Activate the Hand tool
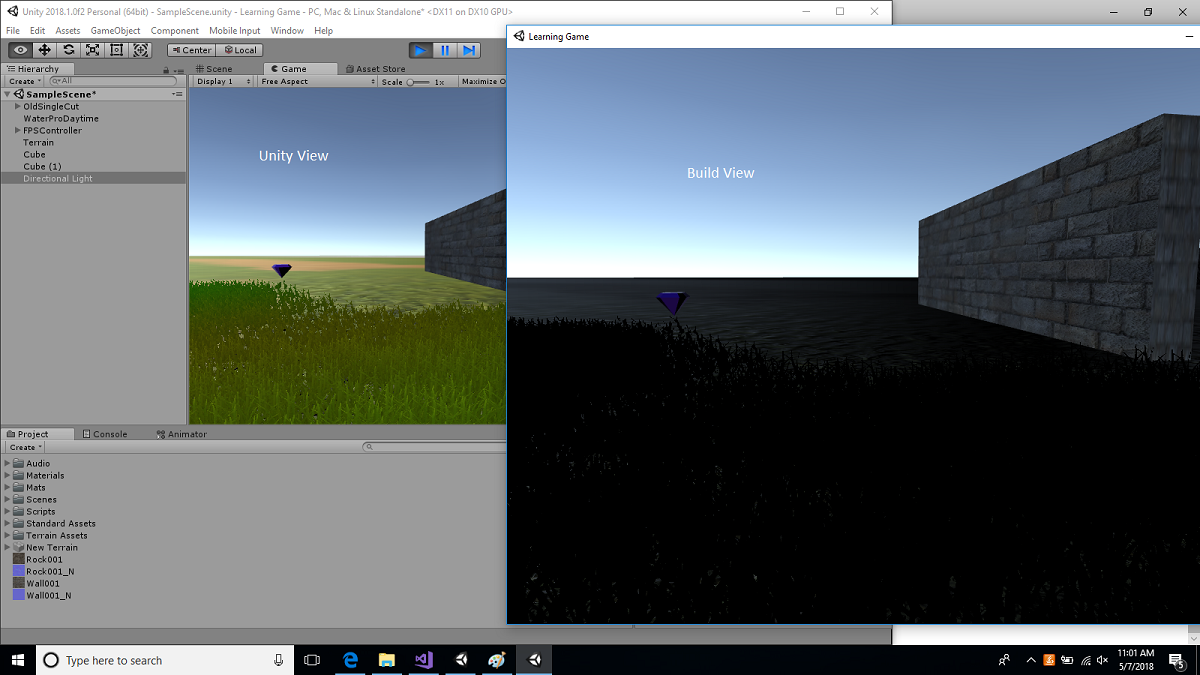Screen dimensions: 1200x675 tap(19, 49)
